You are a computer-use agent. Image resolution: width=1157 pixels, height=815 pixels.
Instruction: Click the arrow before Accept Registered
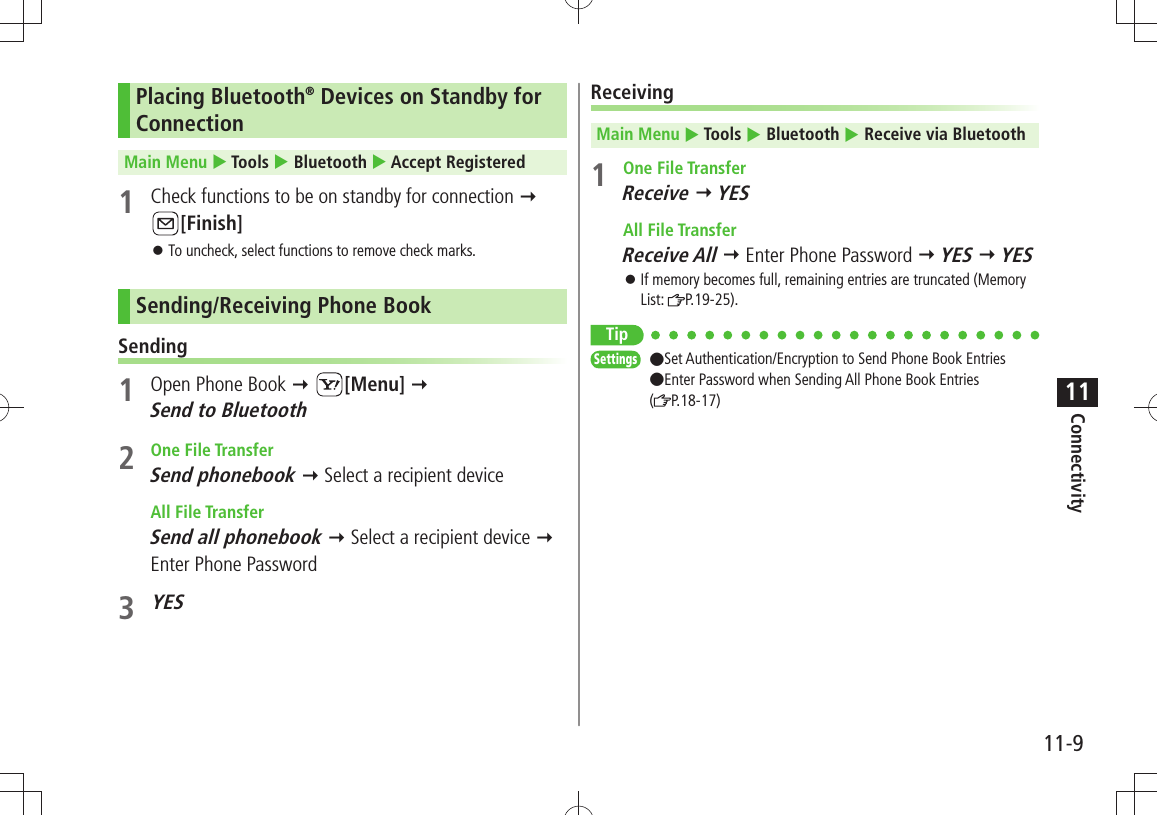379,162
